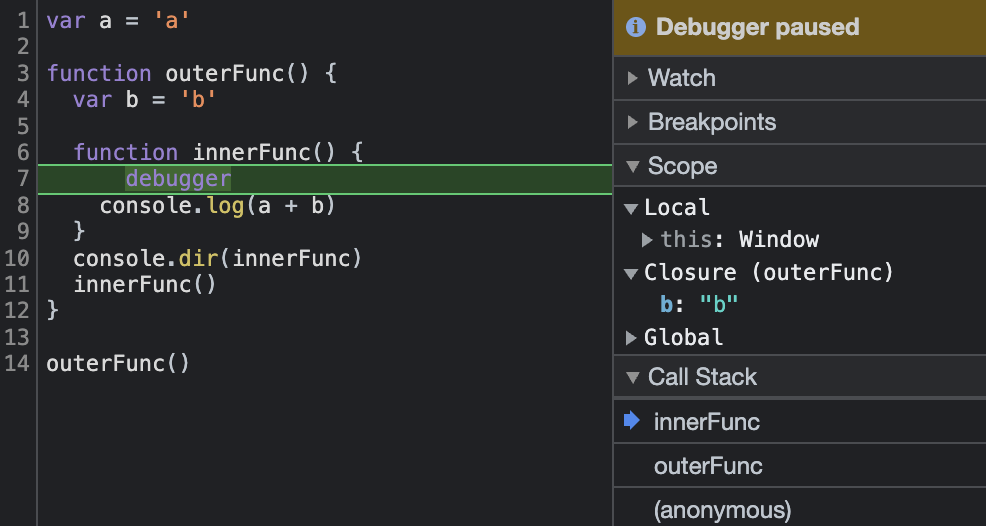Screen dimensions: 986x526
Task: Click line number 8 in the gutter
Action: click(22, 206)
